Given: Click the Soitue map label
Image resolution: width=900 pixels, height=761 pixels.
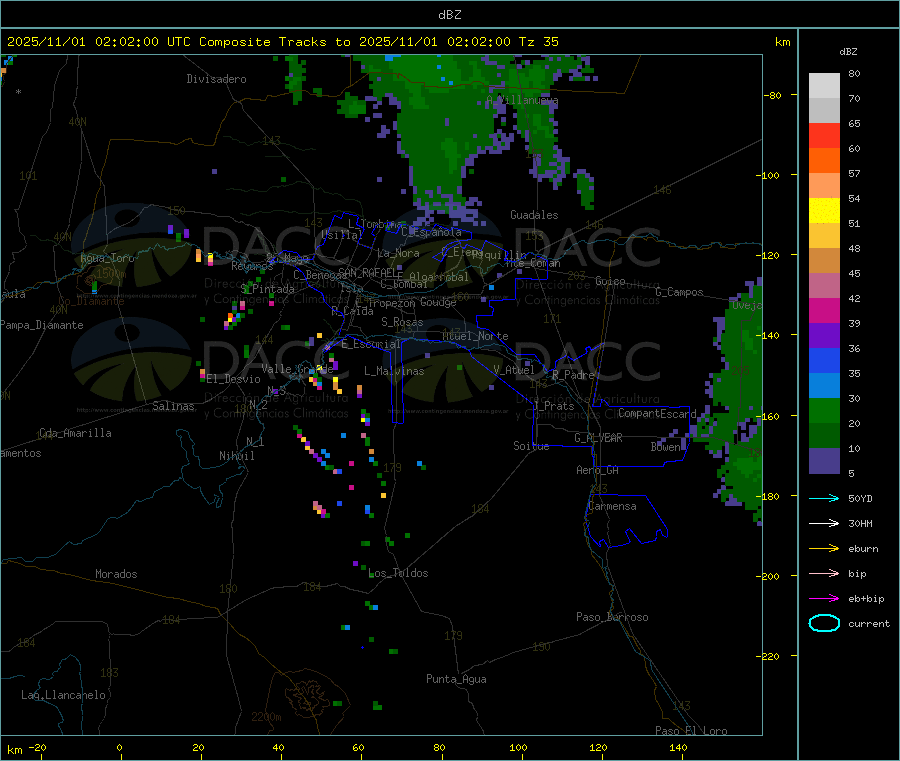Looking at the screenshot, I should coord(531,446).
